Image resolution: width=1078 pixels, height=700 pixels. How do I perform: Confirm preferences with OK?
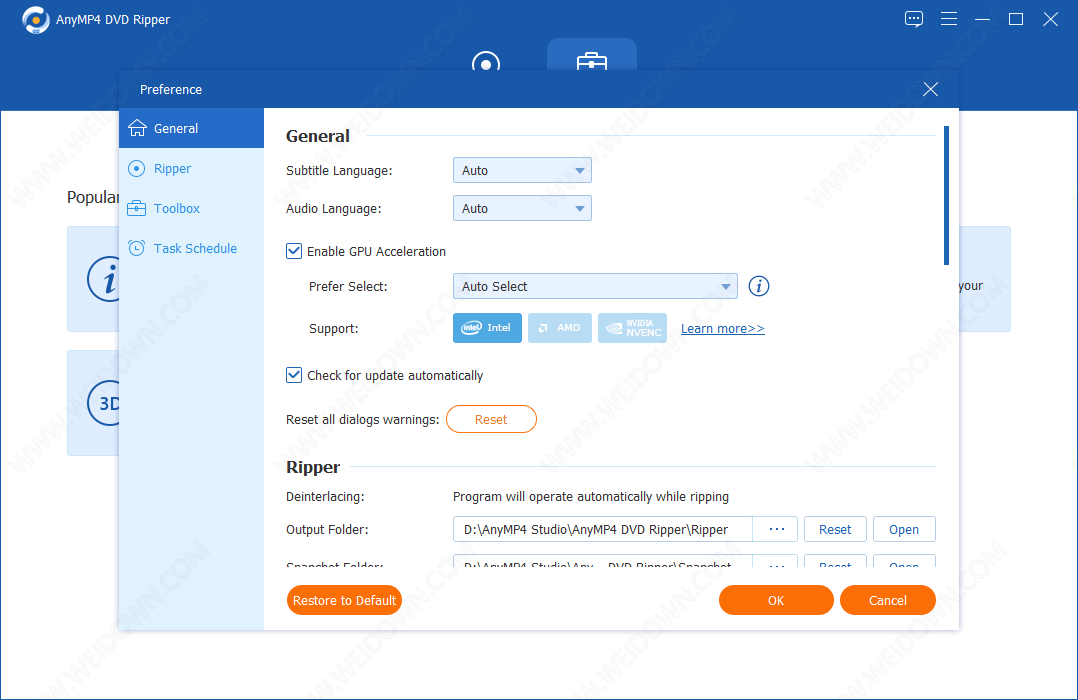[776, 600]
